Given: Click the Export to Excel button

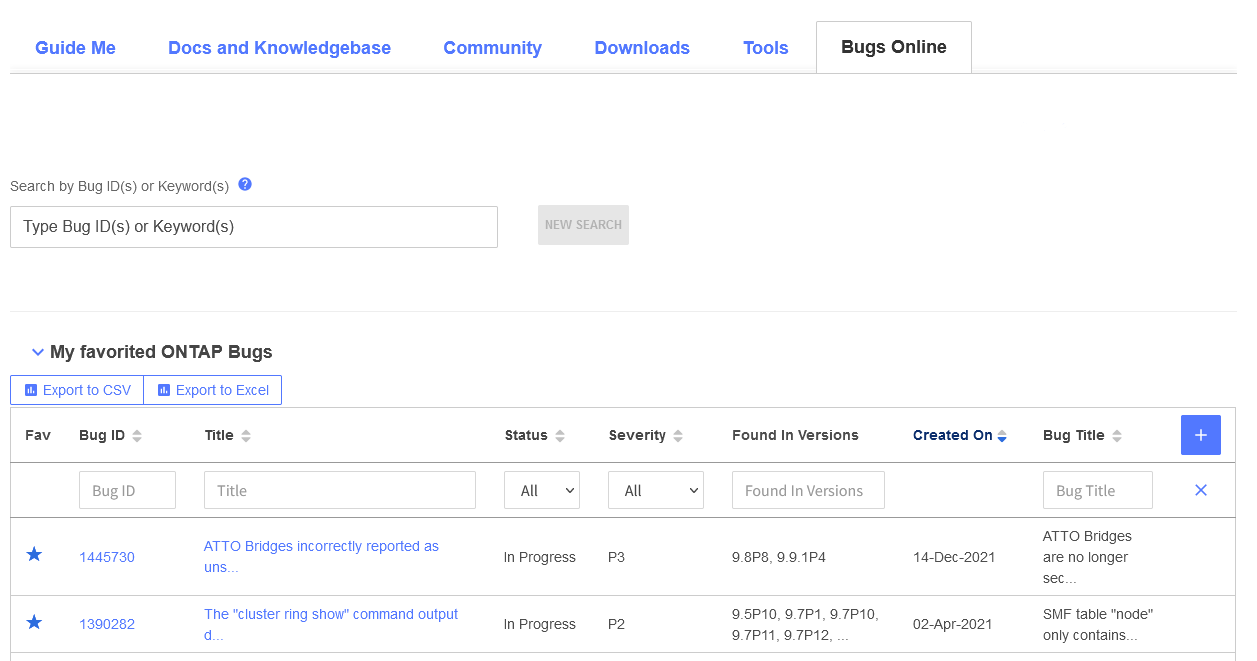Looking at the screenshot, I should [x=213, y=390].
